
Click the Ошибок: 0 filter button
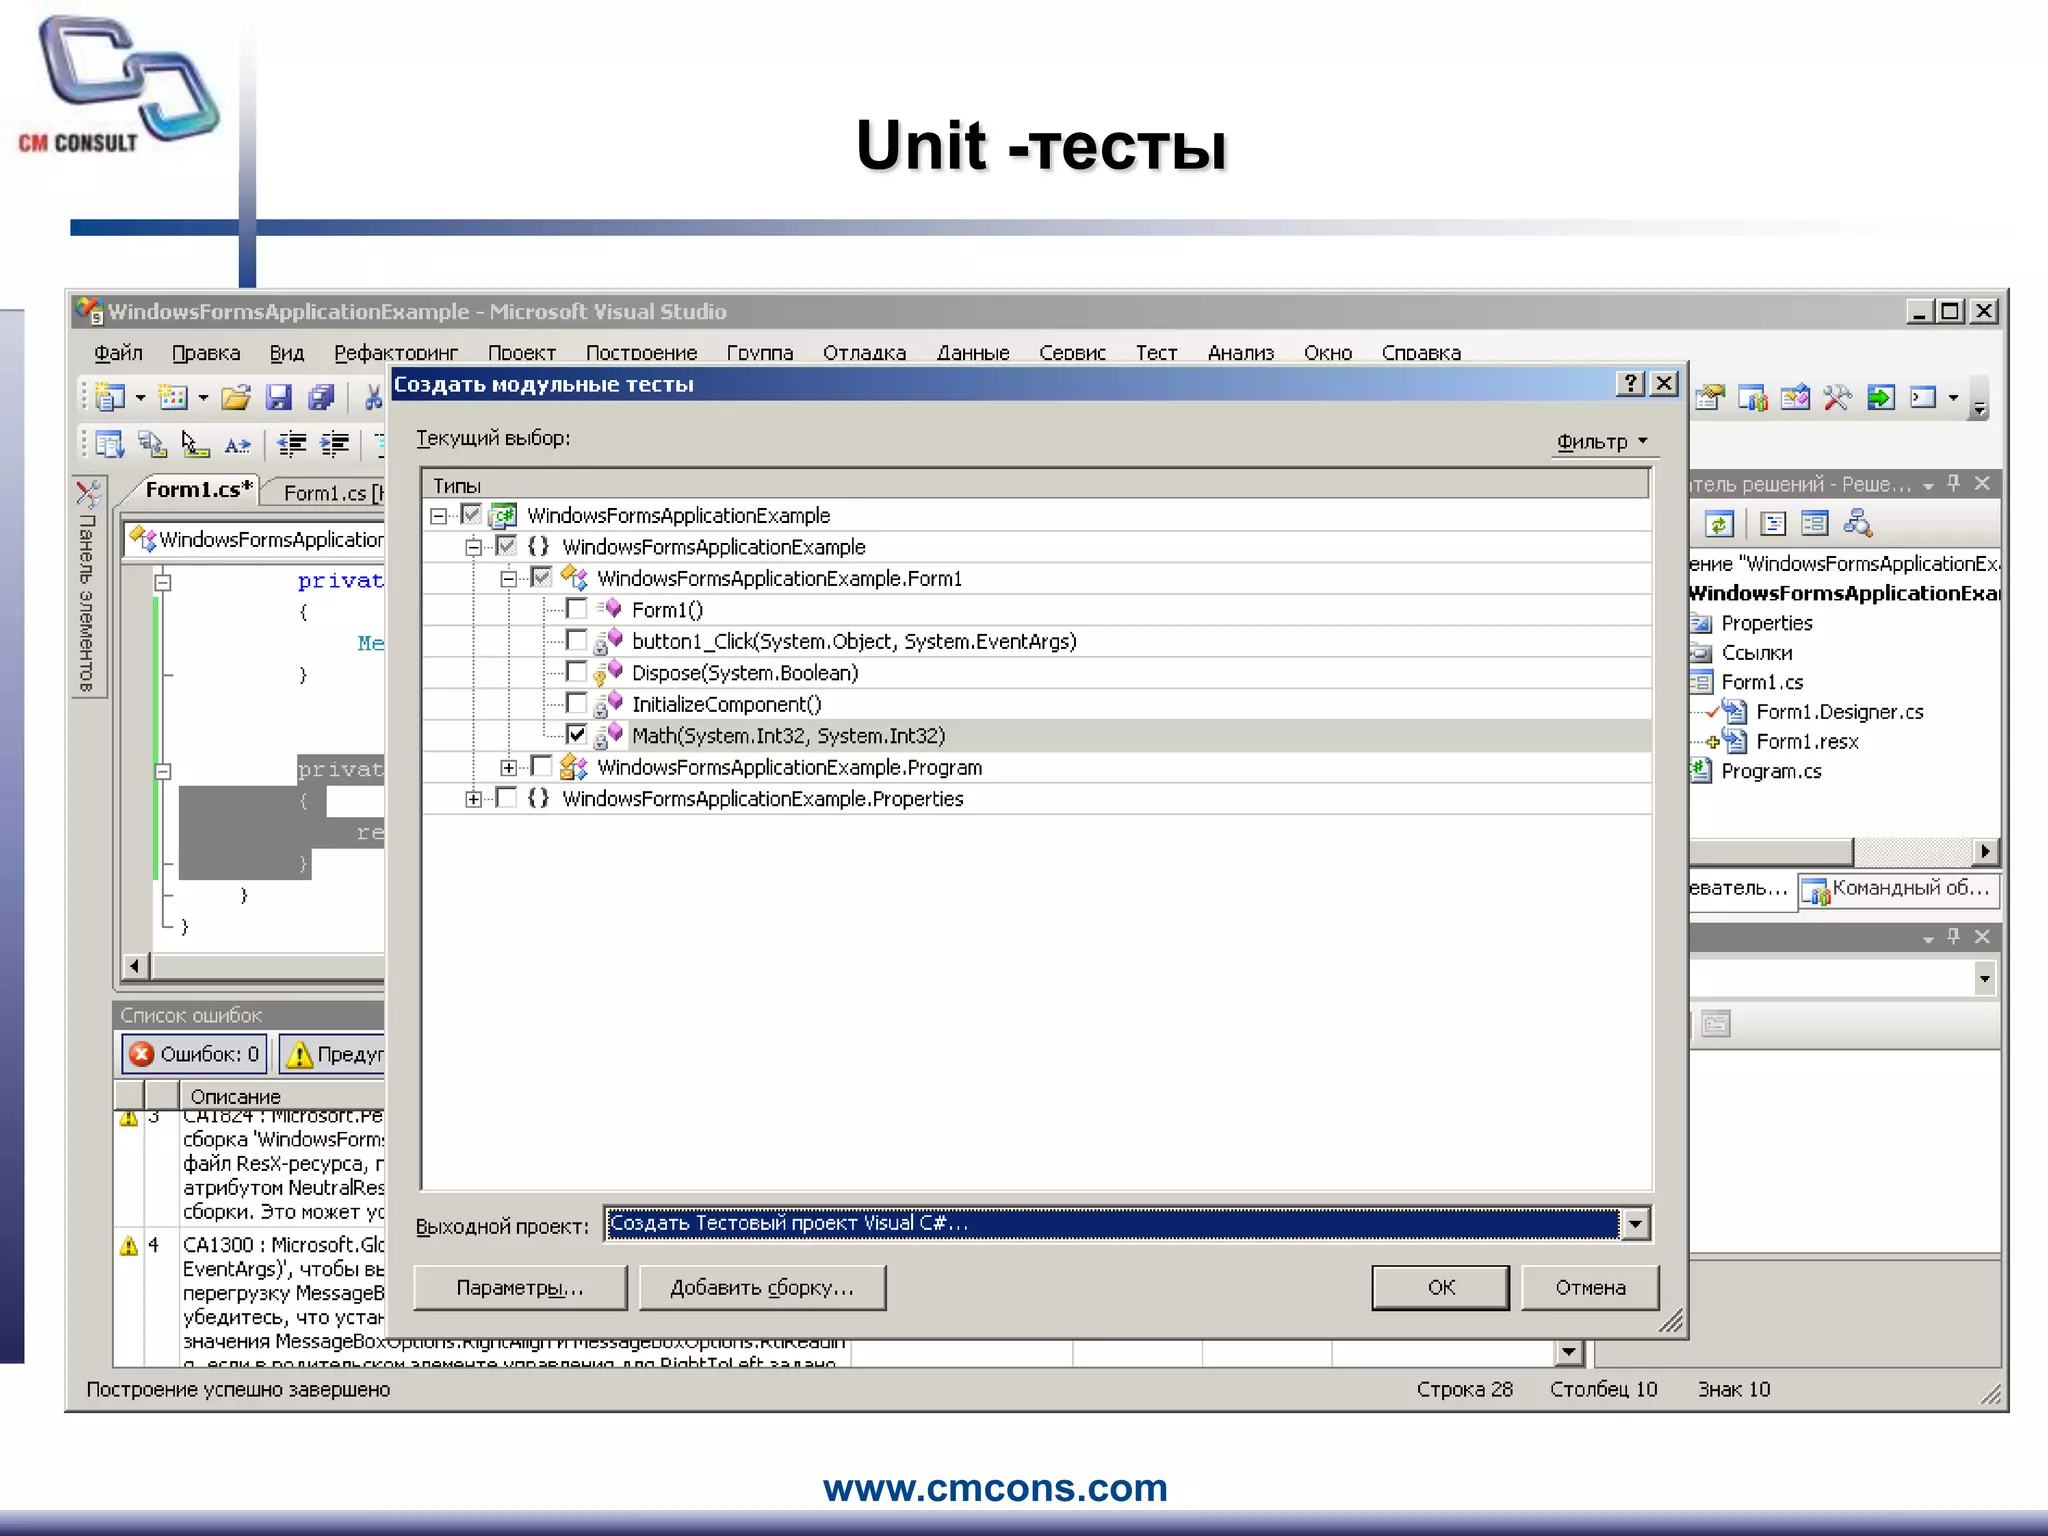click(194, 1053)
